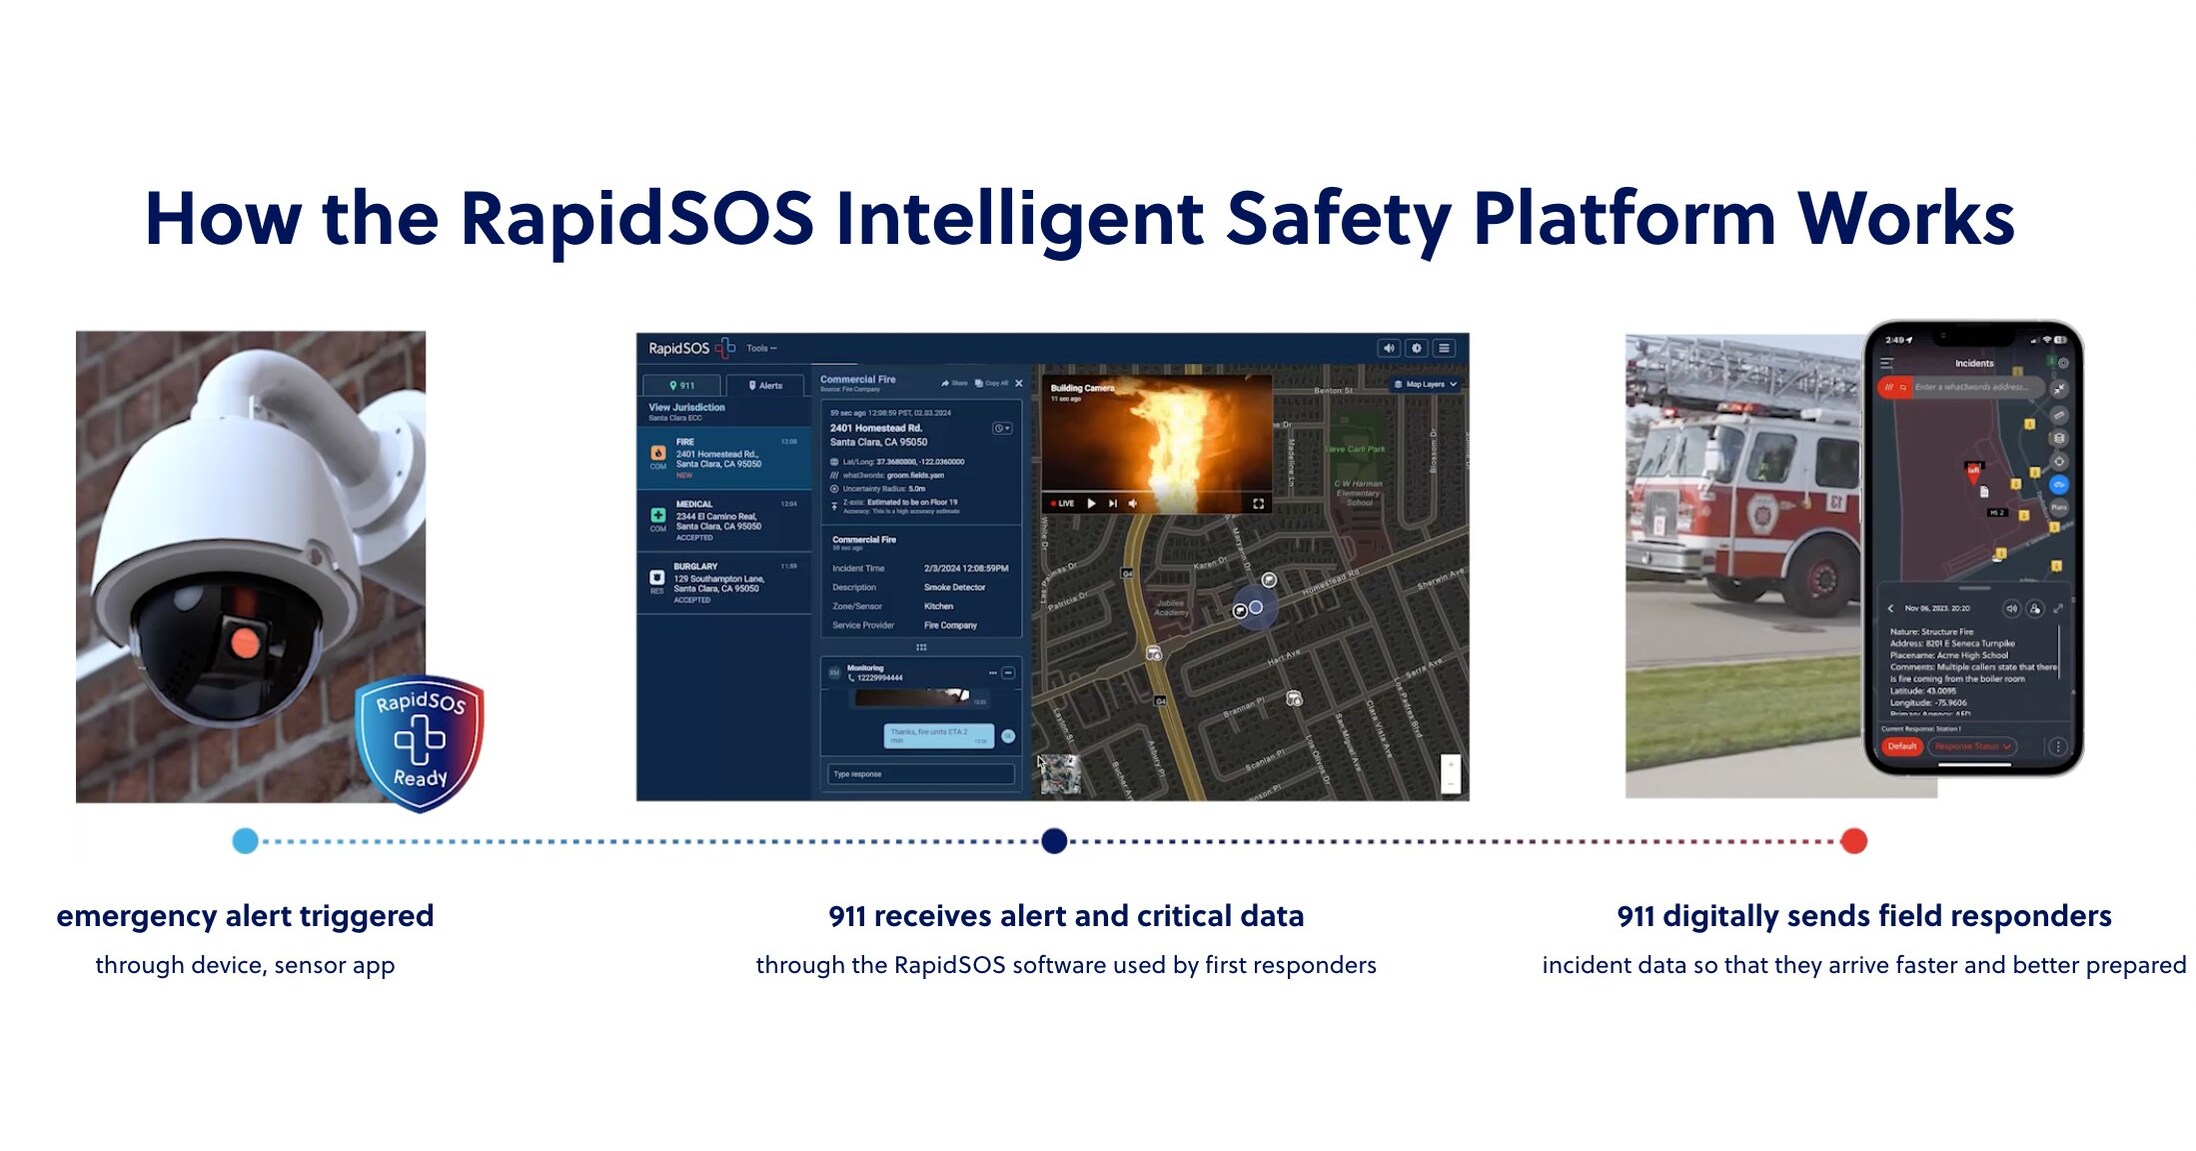Switch to the Alerts tab

(766, 385)
